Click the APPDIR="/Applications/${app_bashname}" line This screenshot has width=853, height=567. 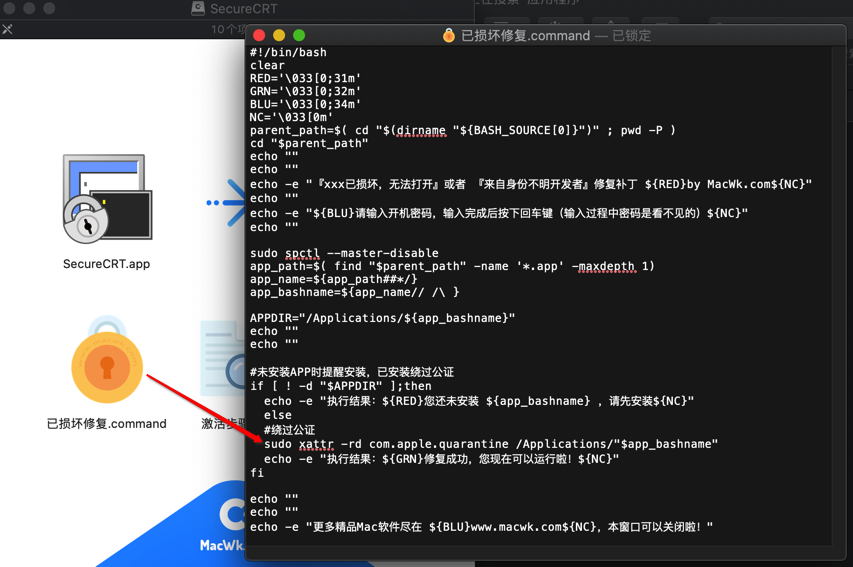coord(382,318)
